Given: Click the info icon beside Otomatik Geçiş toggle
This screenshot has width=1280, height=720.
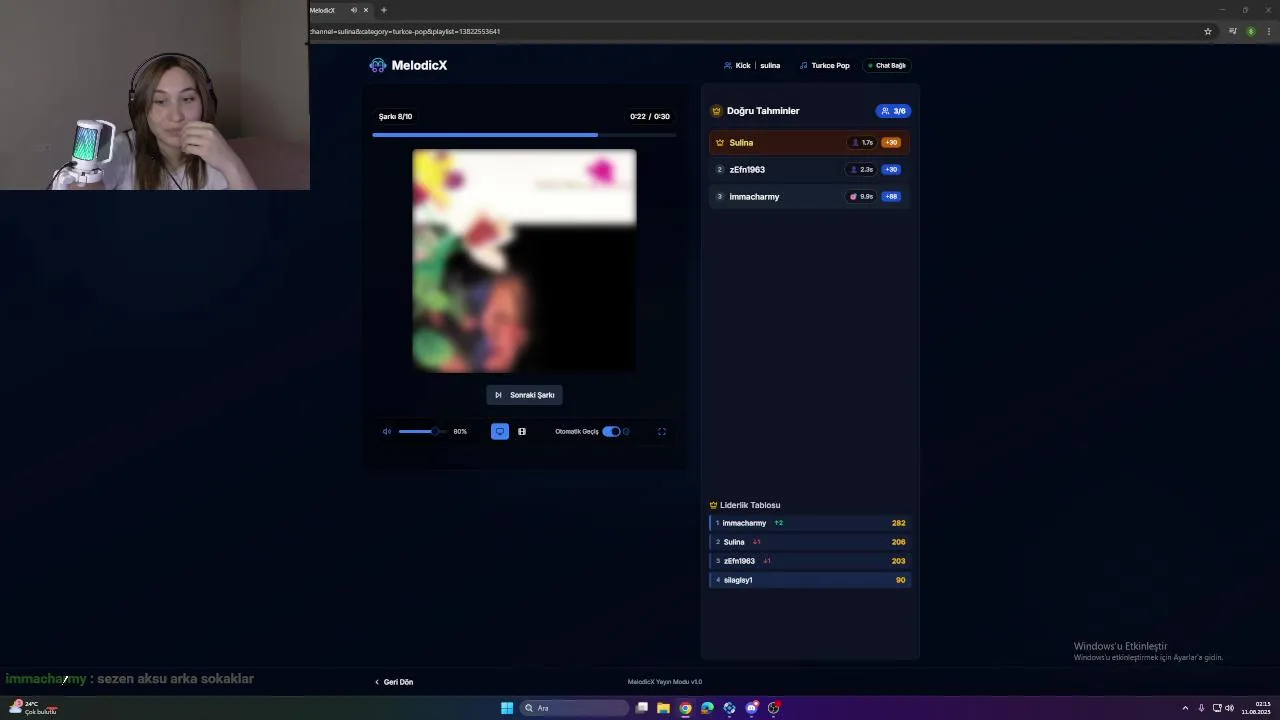Looking at the screenshot, I should (627, 432).
